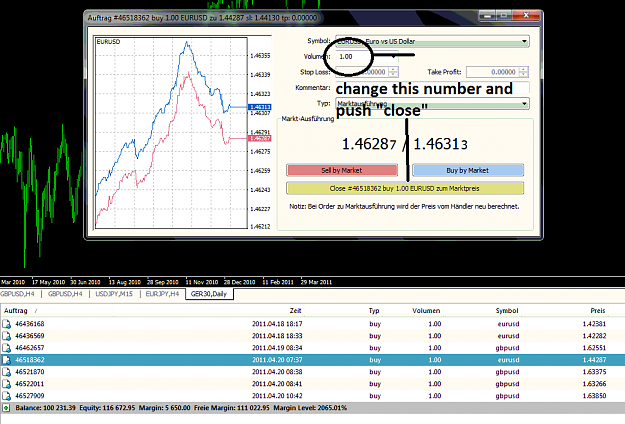Click the ask price 1.46313 quote
The width and height of the screenshot is (625, 424).
[440, 144]
